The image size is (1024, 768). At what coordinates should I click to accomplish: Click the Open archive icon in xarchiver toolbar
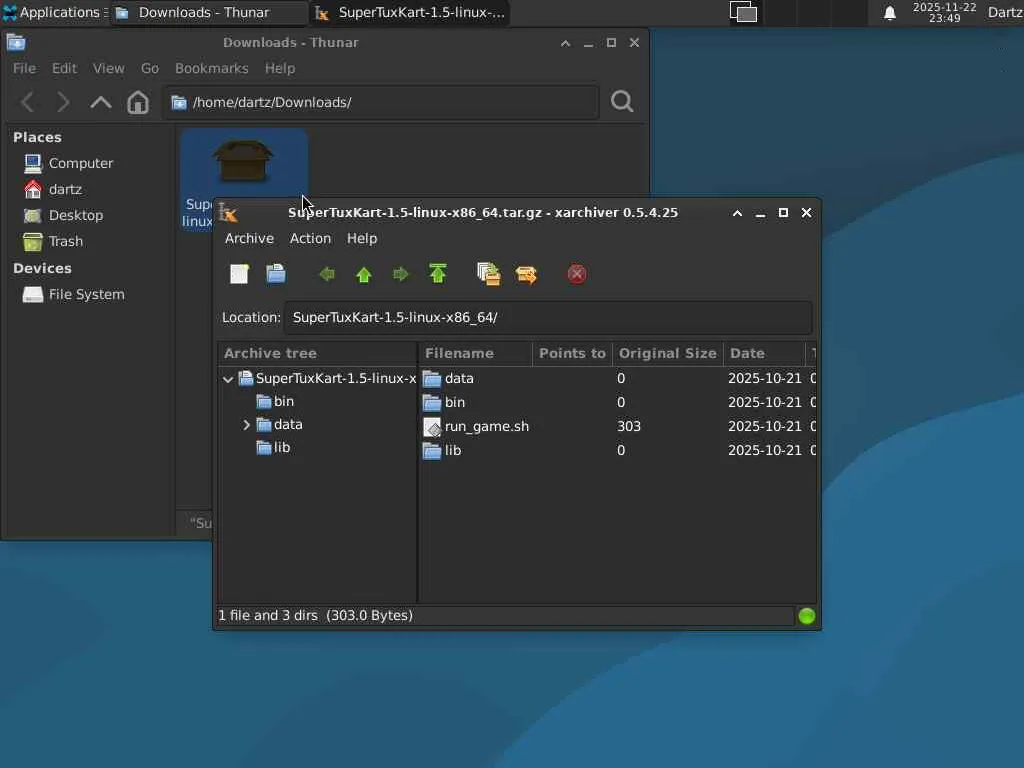click(276, 274)
